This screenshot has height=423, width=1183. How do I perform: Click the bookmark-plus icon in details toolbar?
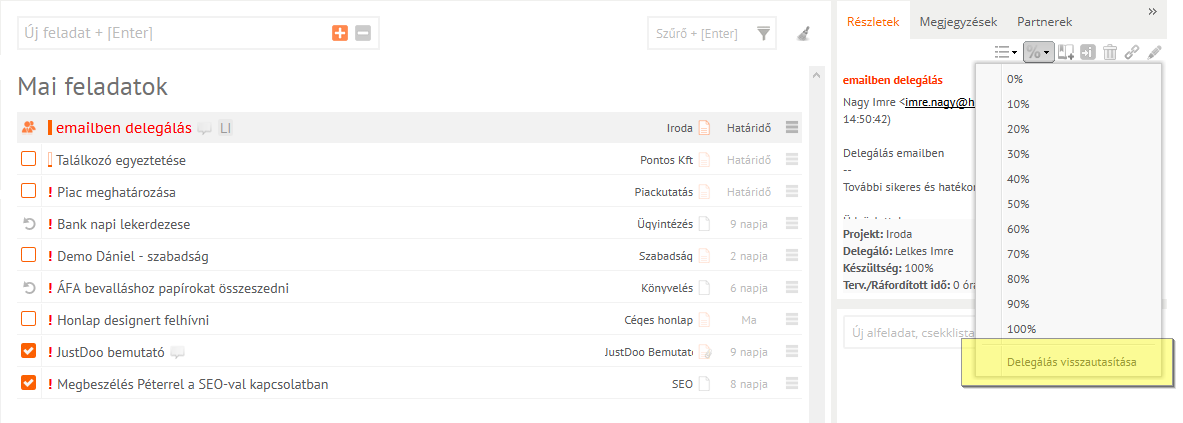click(1066, 53)
